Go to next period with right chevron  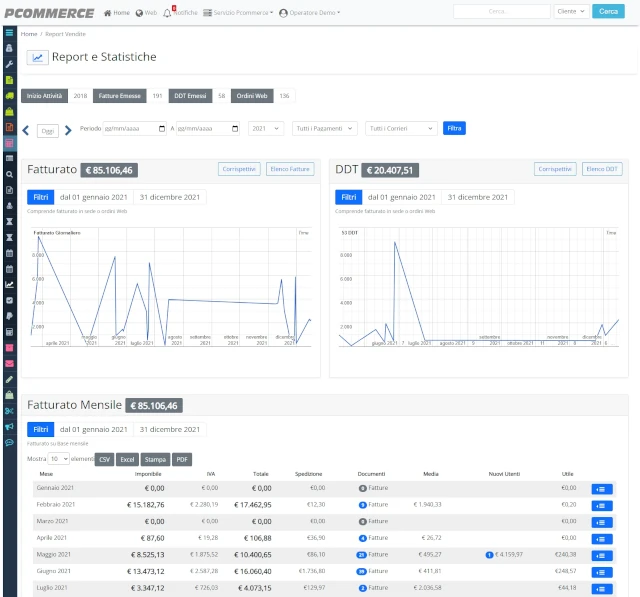(x=68, y=131)
